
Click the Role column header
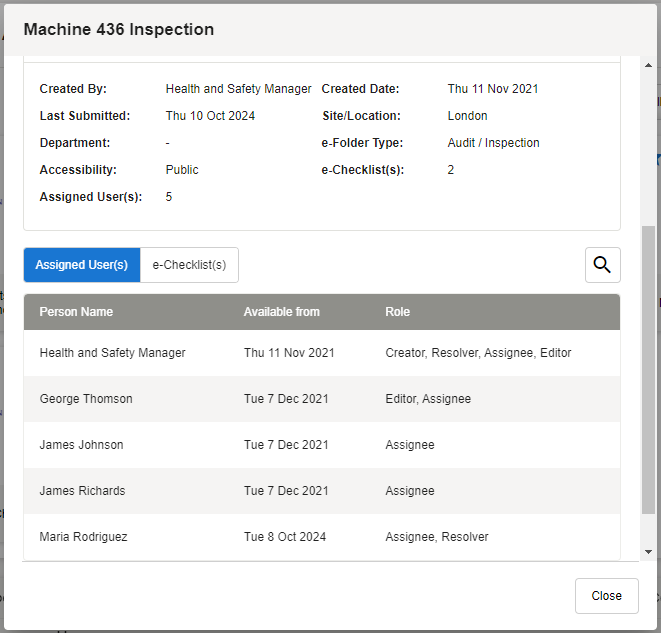(x=397, y=312)
